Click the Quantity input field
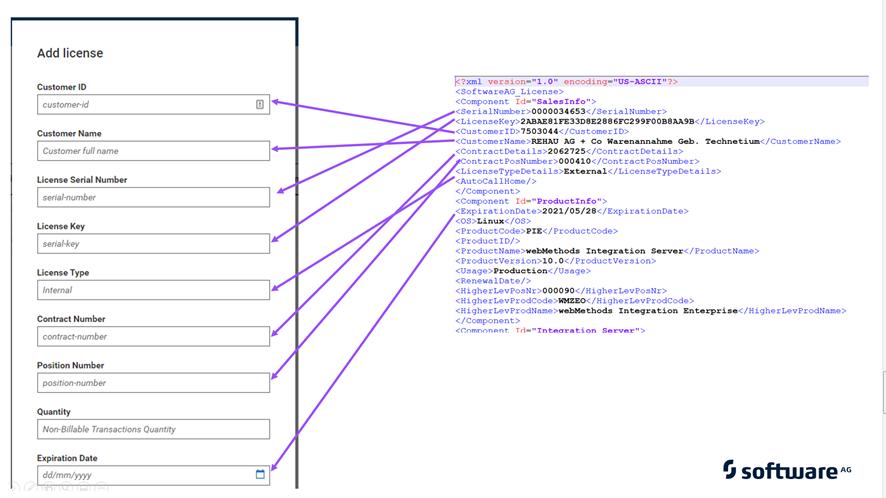The image size is (886, 498). pyautogui.click(x=153, y=429)
